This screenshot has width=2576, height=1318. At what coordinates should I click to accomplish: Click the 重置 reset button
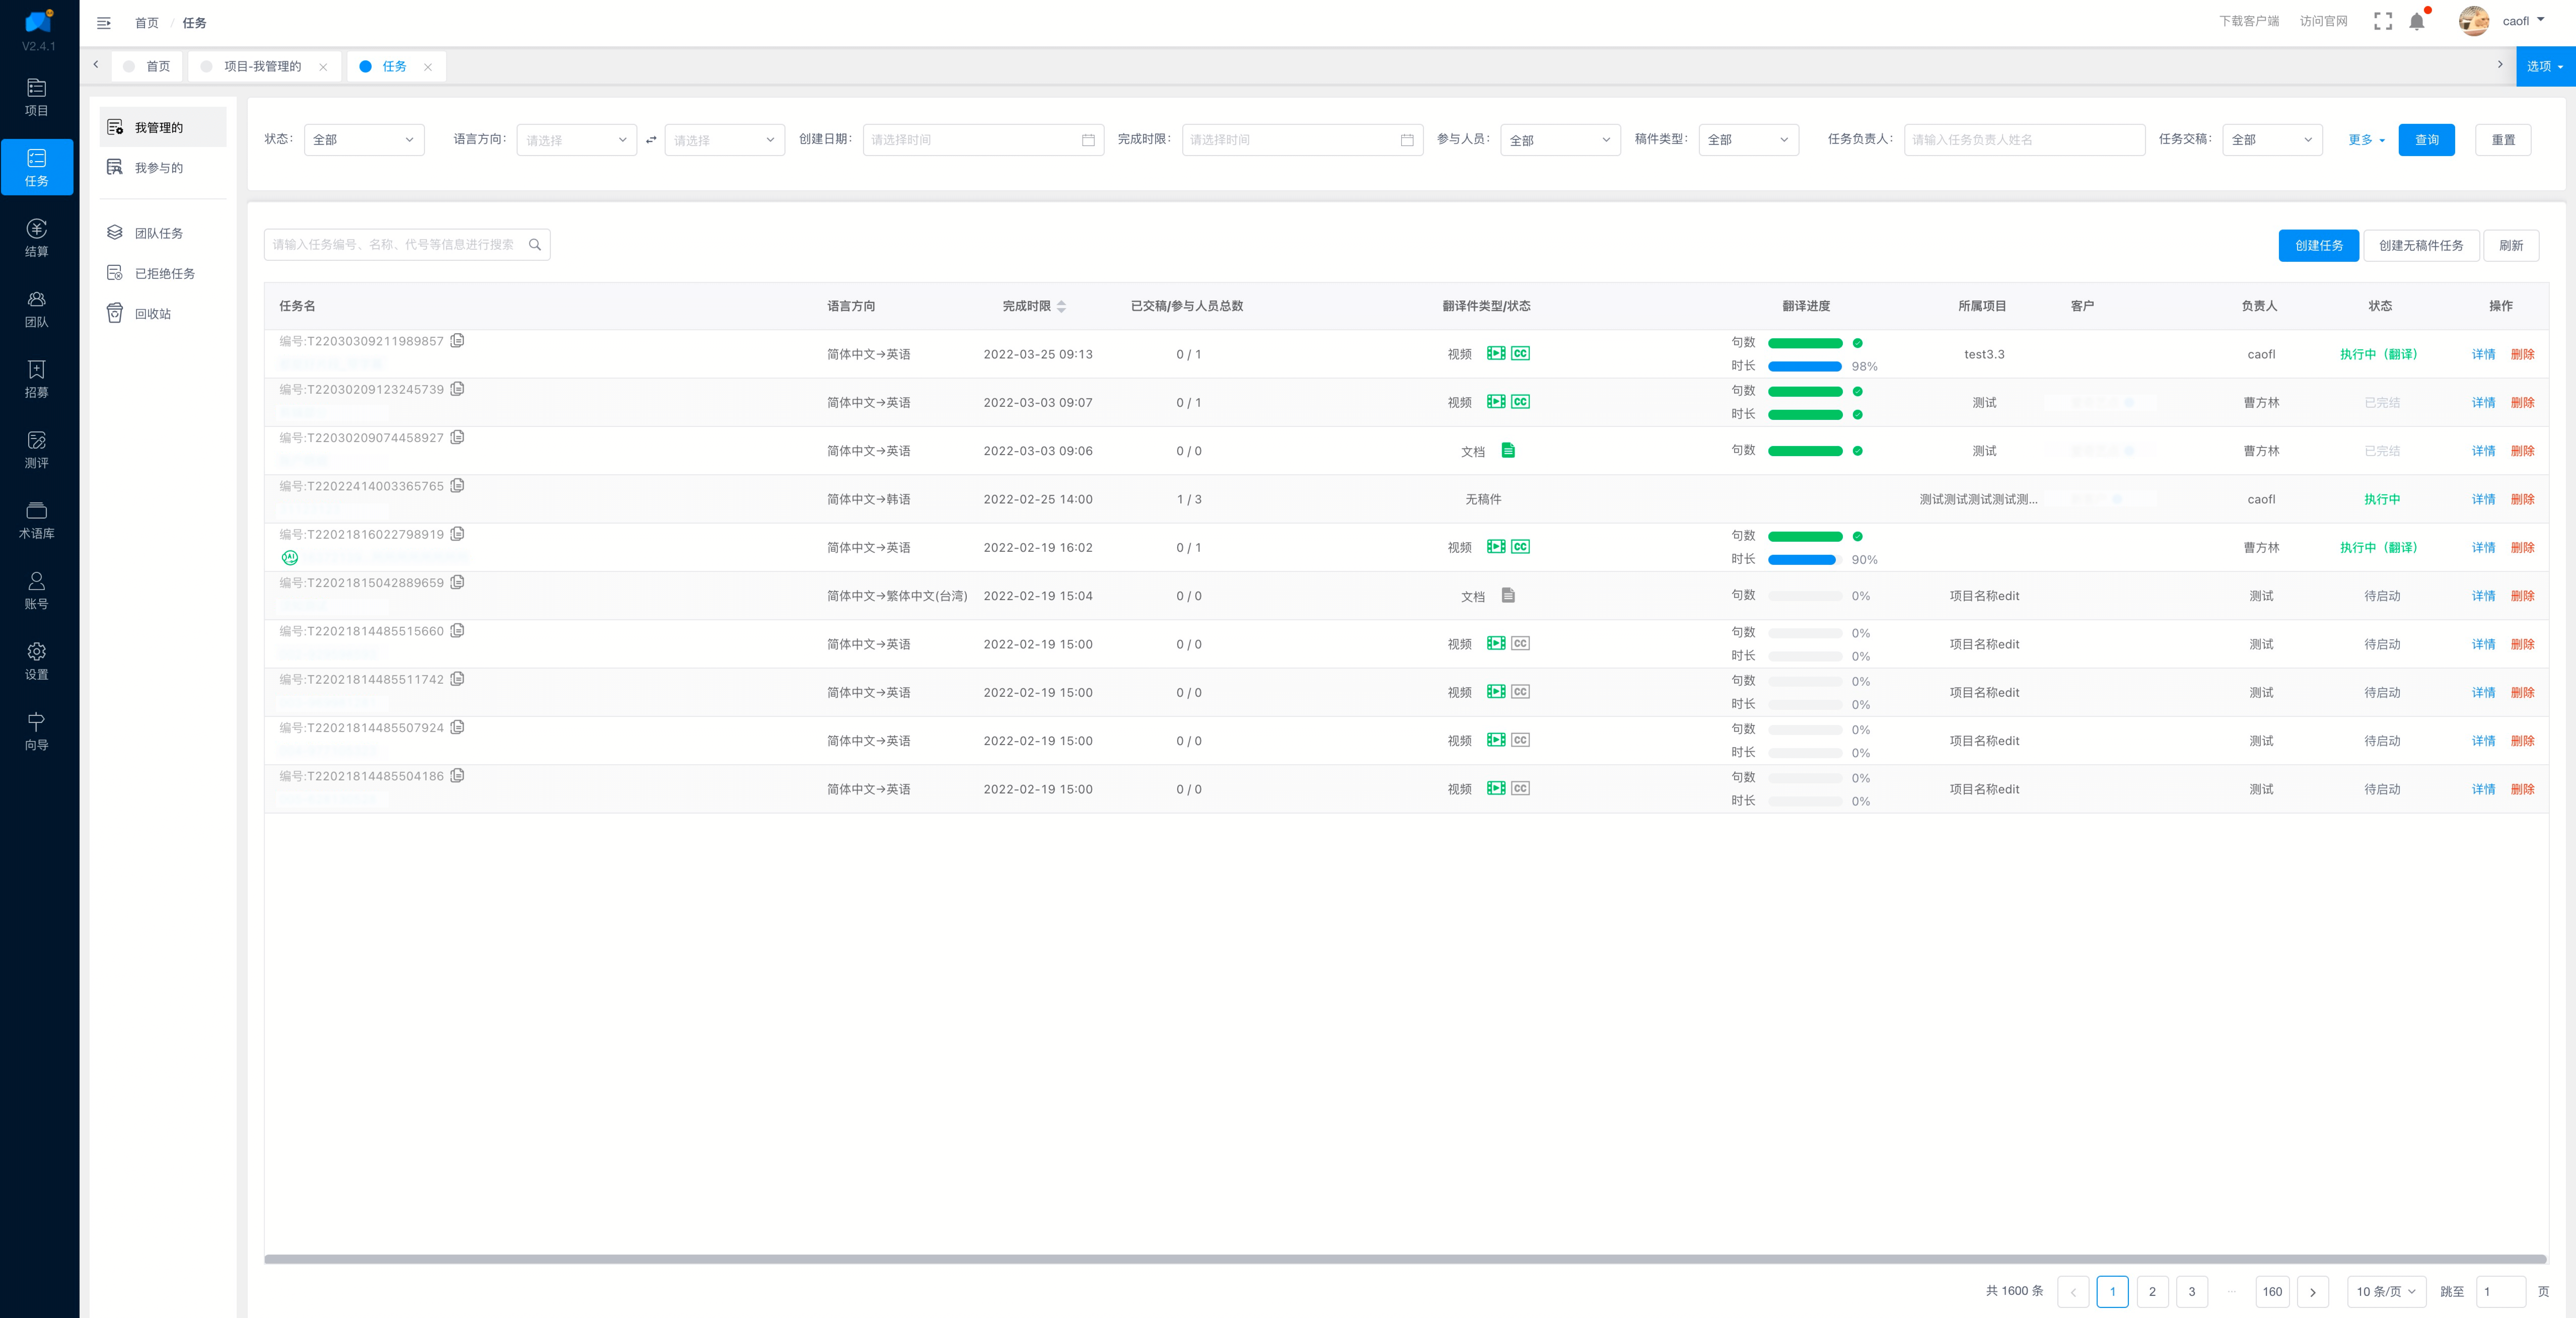click(x=2503, y=140)
